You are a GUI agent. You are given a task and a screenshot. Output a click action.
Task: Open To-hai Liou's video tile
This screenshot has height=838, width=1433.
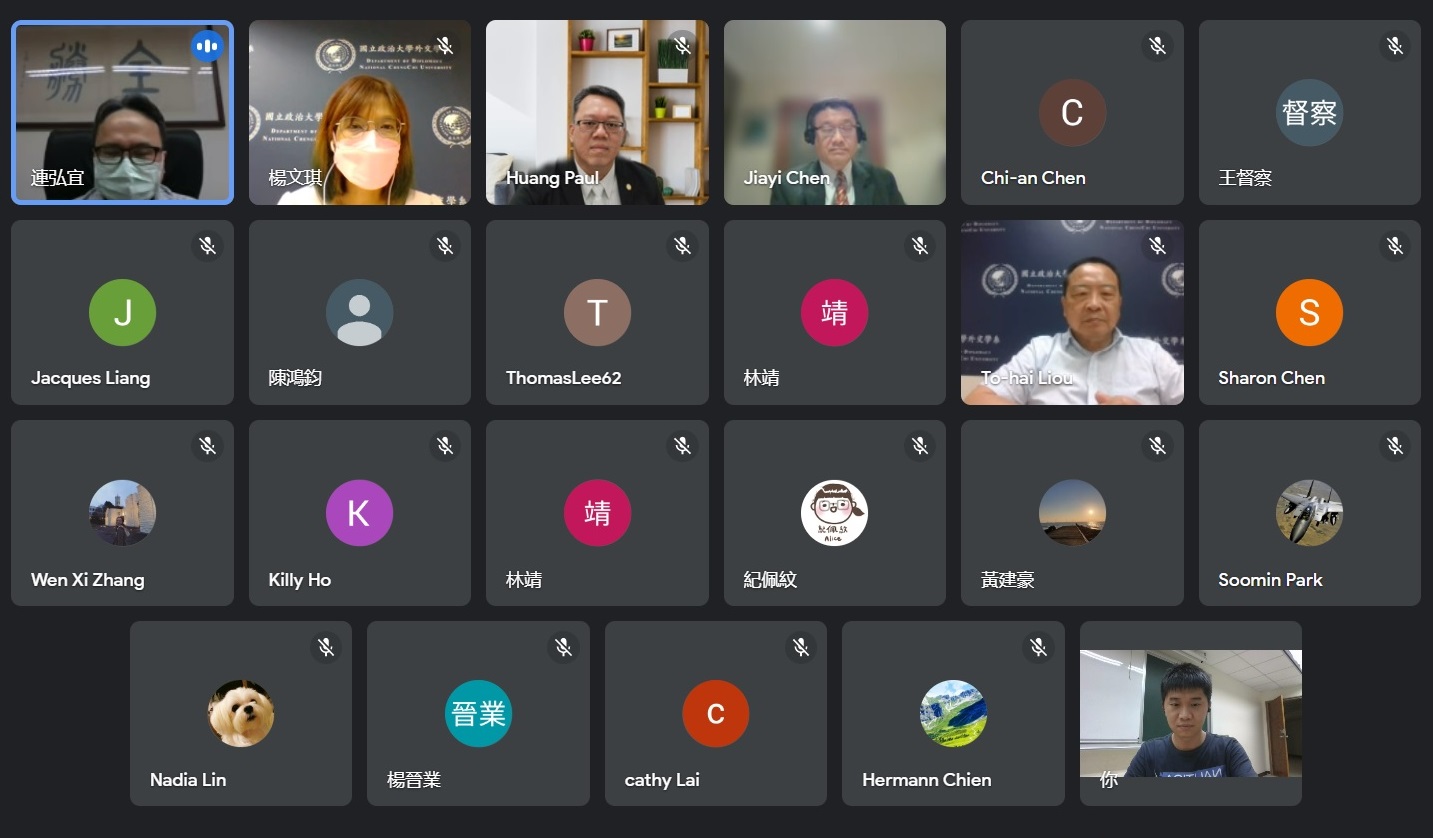pyautogui.click(x=1072, y=313)
